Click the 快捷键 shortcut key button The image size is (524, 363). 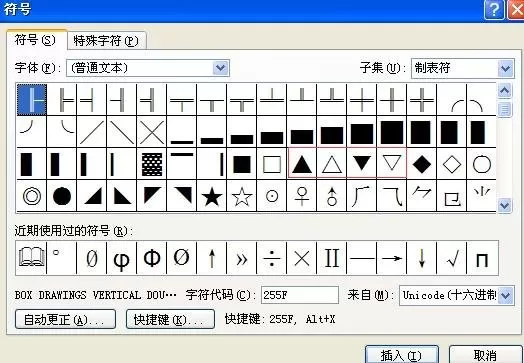(170, 319)
